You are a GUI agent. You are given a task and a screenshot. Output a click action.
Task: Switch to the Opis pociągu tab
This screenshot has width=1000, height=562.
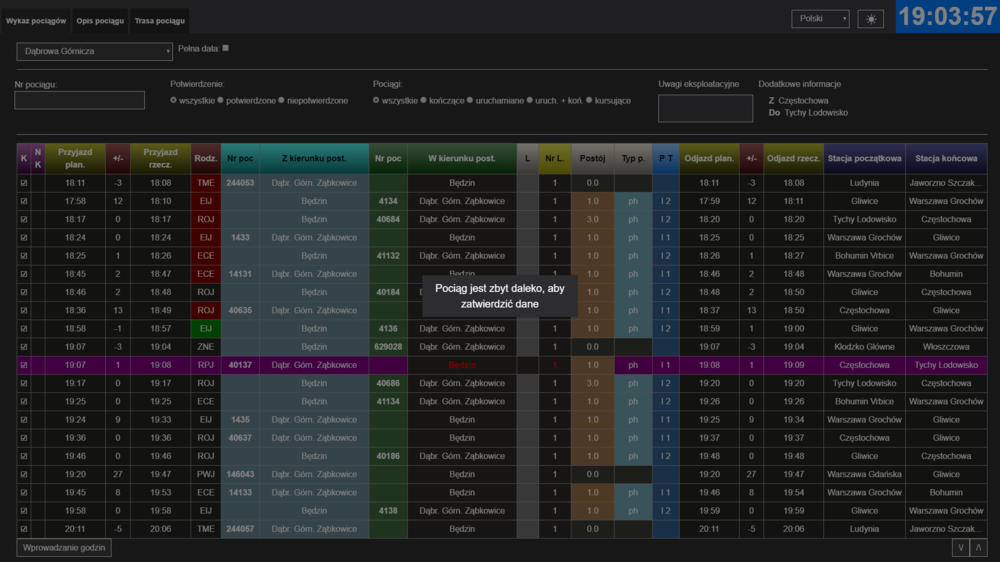click(x=100, y=21)
